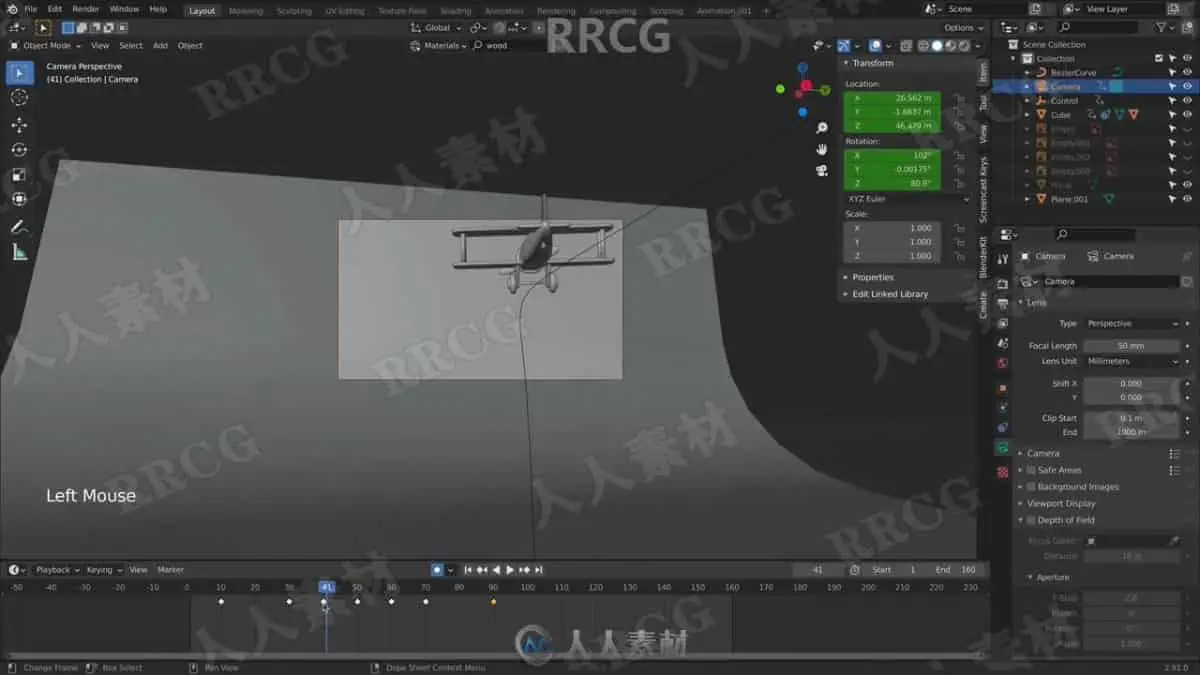Hide BezierCurve using its eye icon
Viewport: 1200px width, 675px height.
pos(1187,73)
